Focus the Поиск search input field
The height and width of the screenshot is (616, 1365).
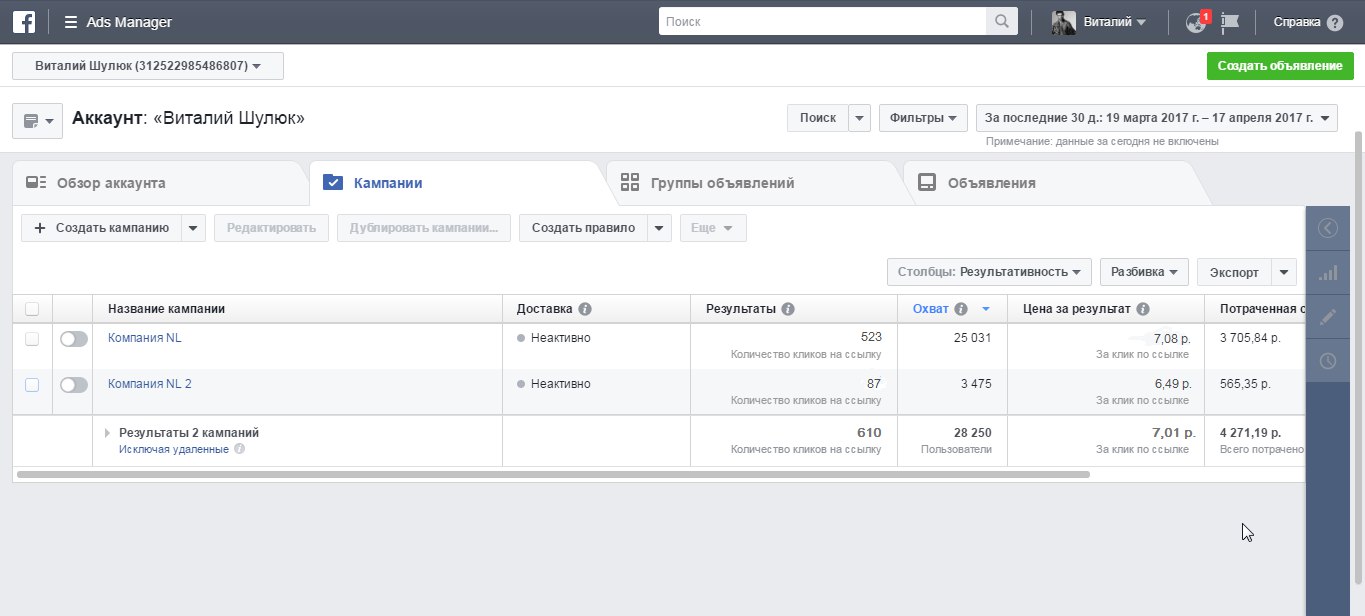pos(822,21)
